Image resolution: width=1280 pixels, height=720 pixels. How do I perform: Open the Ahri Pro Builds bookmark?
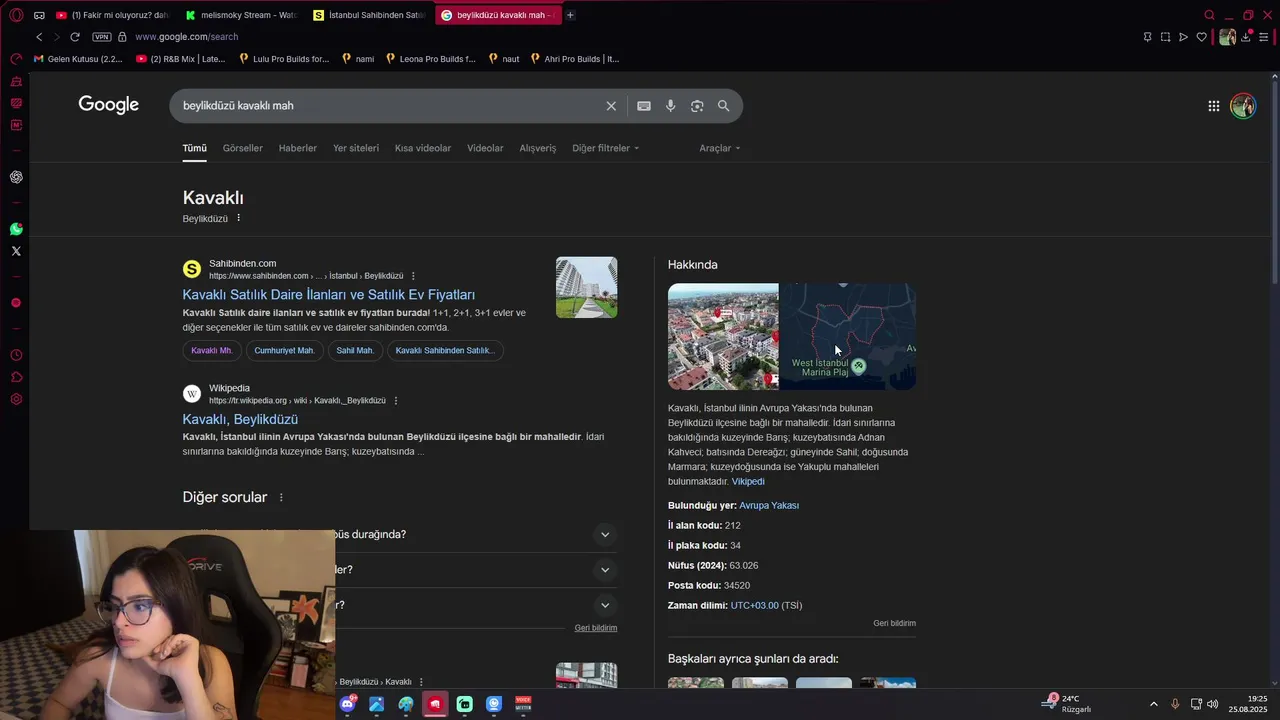[x=575, y=59]
